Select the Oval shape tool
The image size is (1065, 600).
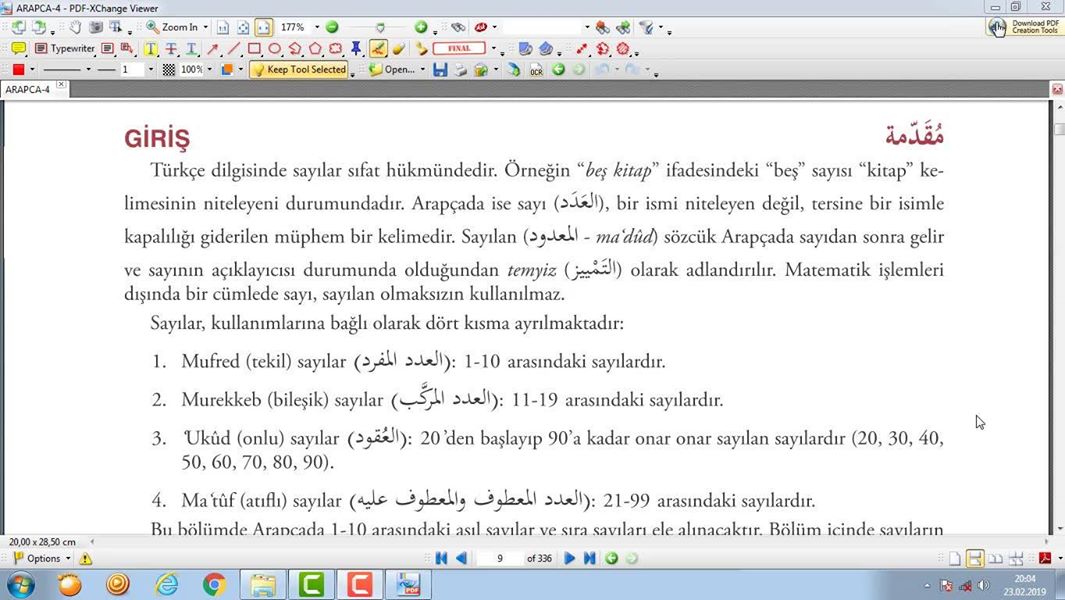click(x=274, y=49)
